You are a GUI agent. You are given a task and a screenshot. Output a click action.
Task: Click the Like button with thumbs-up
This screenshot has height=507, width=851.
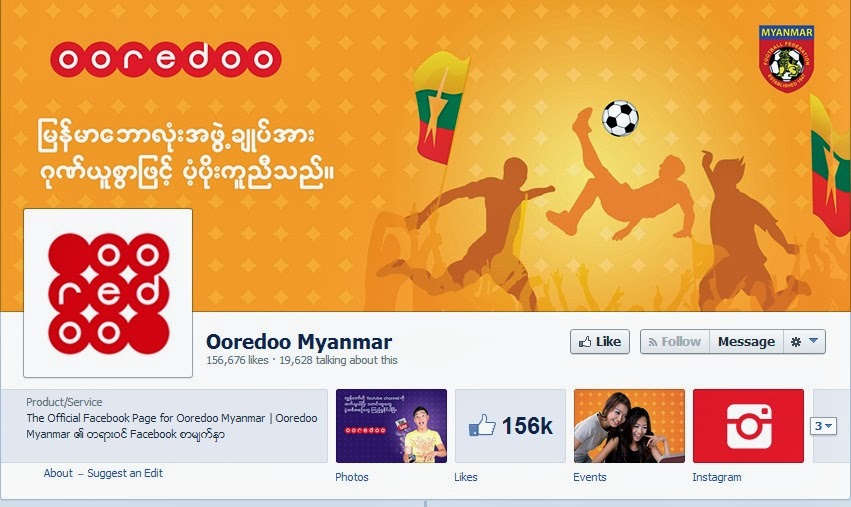tap(600, 341)
